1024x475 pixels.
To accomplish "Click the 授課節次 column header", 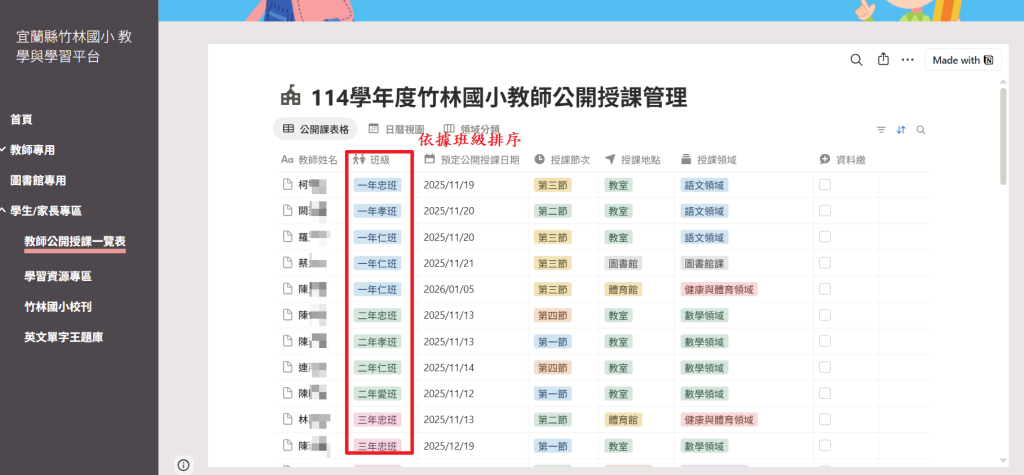I will pos(562,159).
